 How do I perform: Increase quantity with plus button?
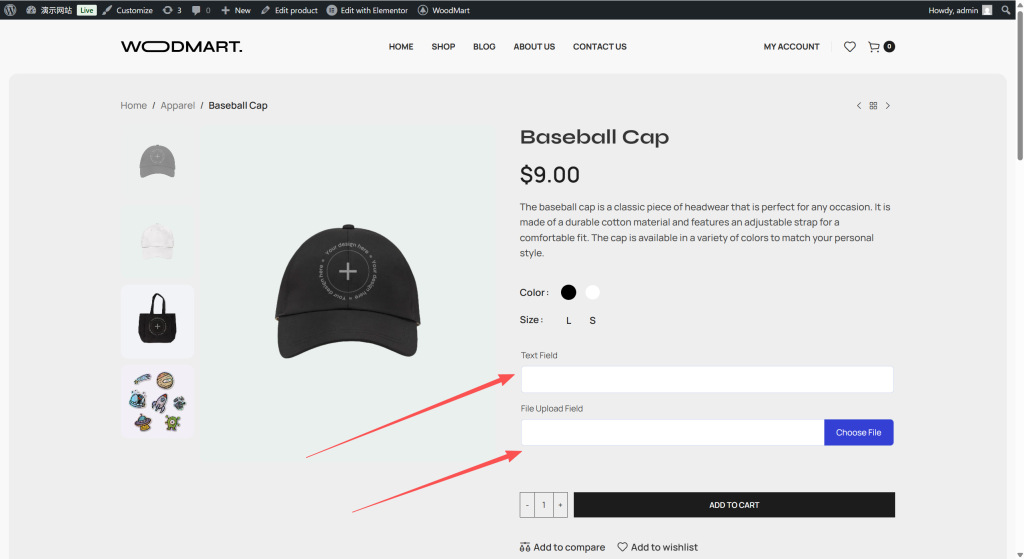tap(560, 505)
